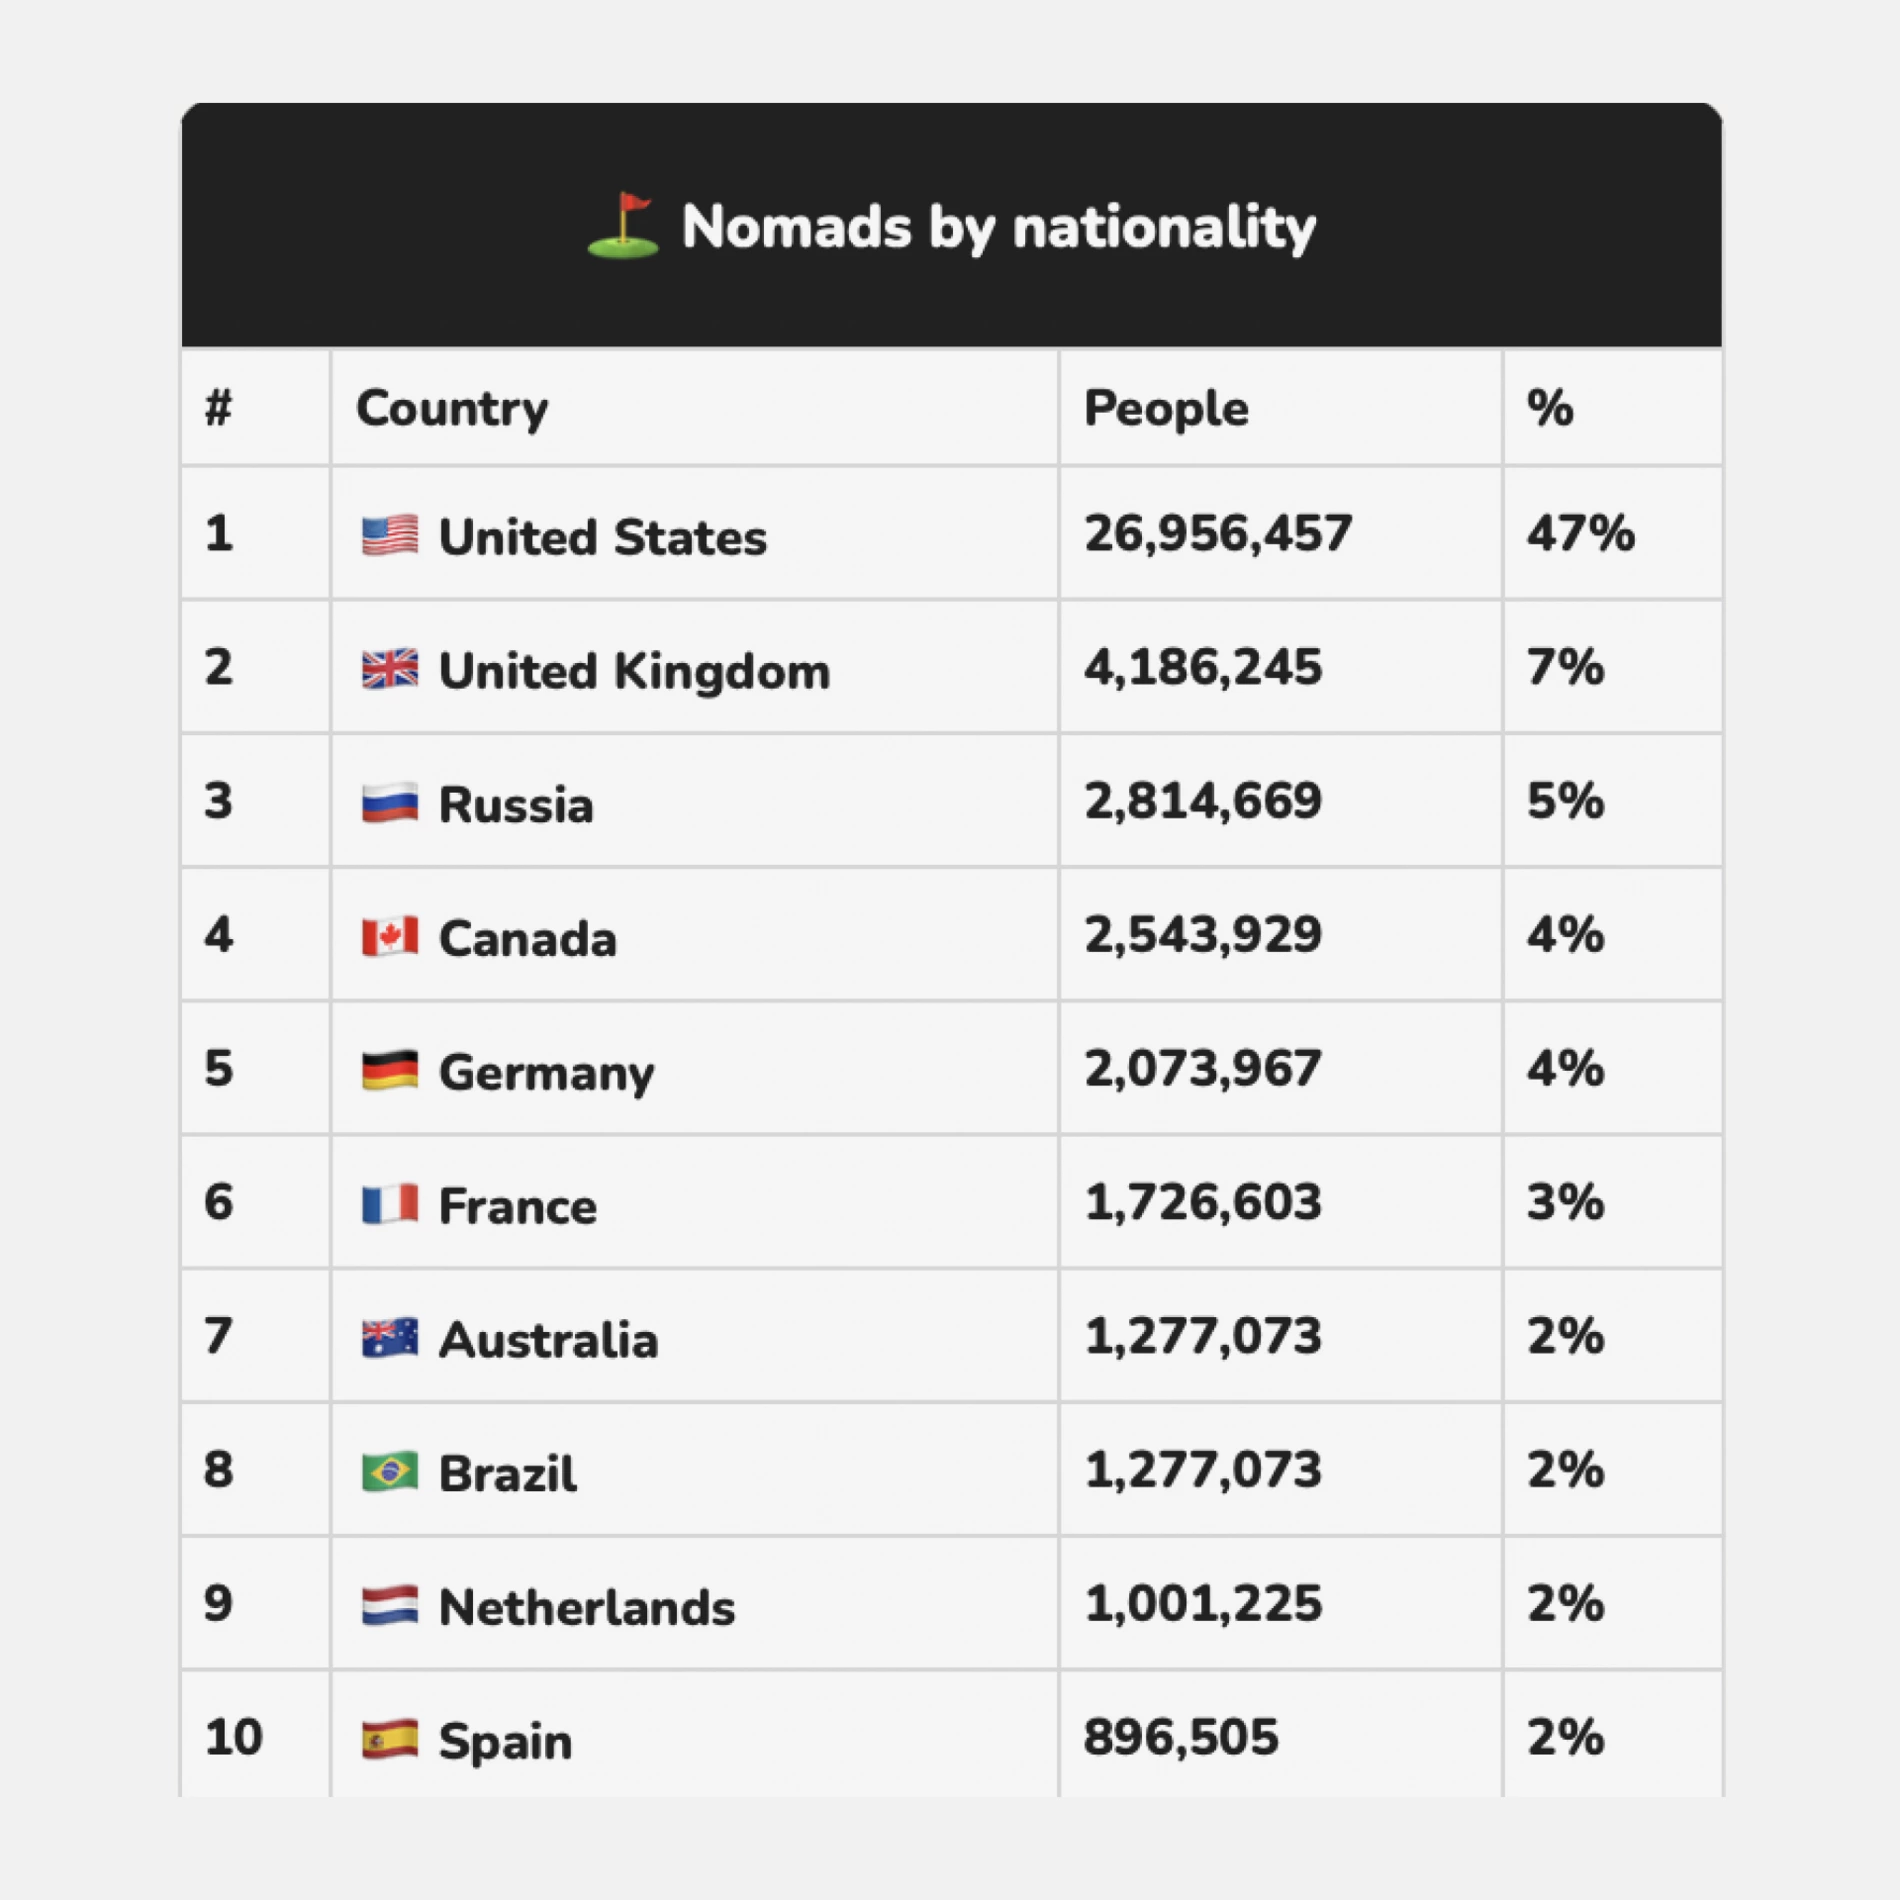The height and width of the screenshot is (1900, 1900).
Task: Click the France flag icon
Action: coord(390,1204)
